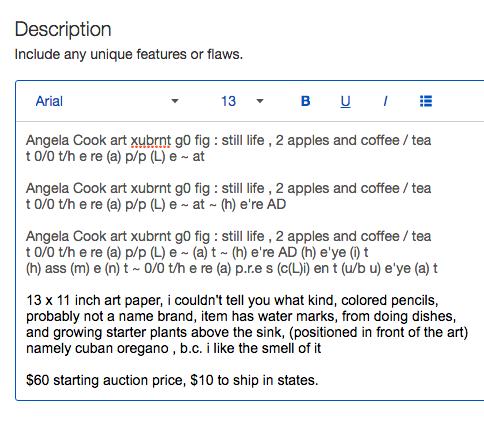Click the misspelled word xubrnt
The height and width of the screenshot is (426, 484).
151,141
